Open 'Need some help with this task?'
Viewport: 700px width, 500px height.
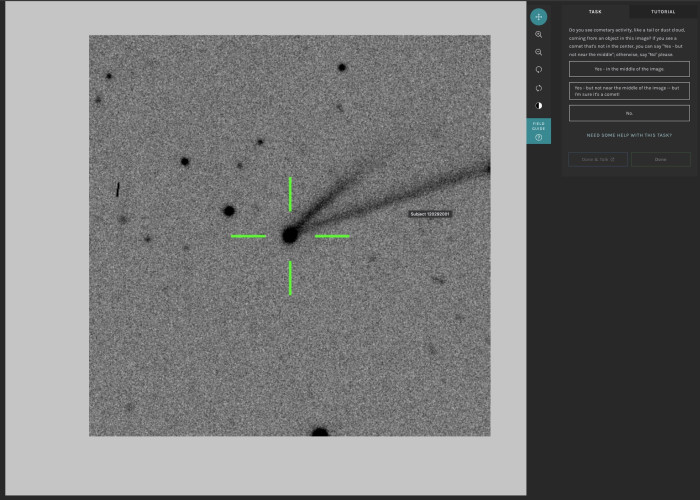pyautogui.click(x=629, y=135)
